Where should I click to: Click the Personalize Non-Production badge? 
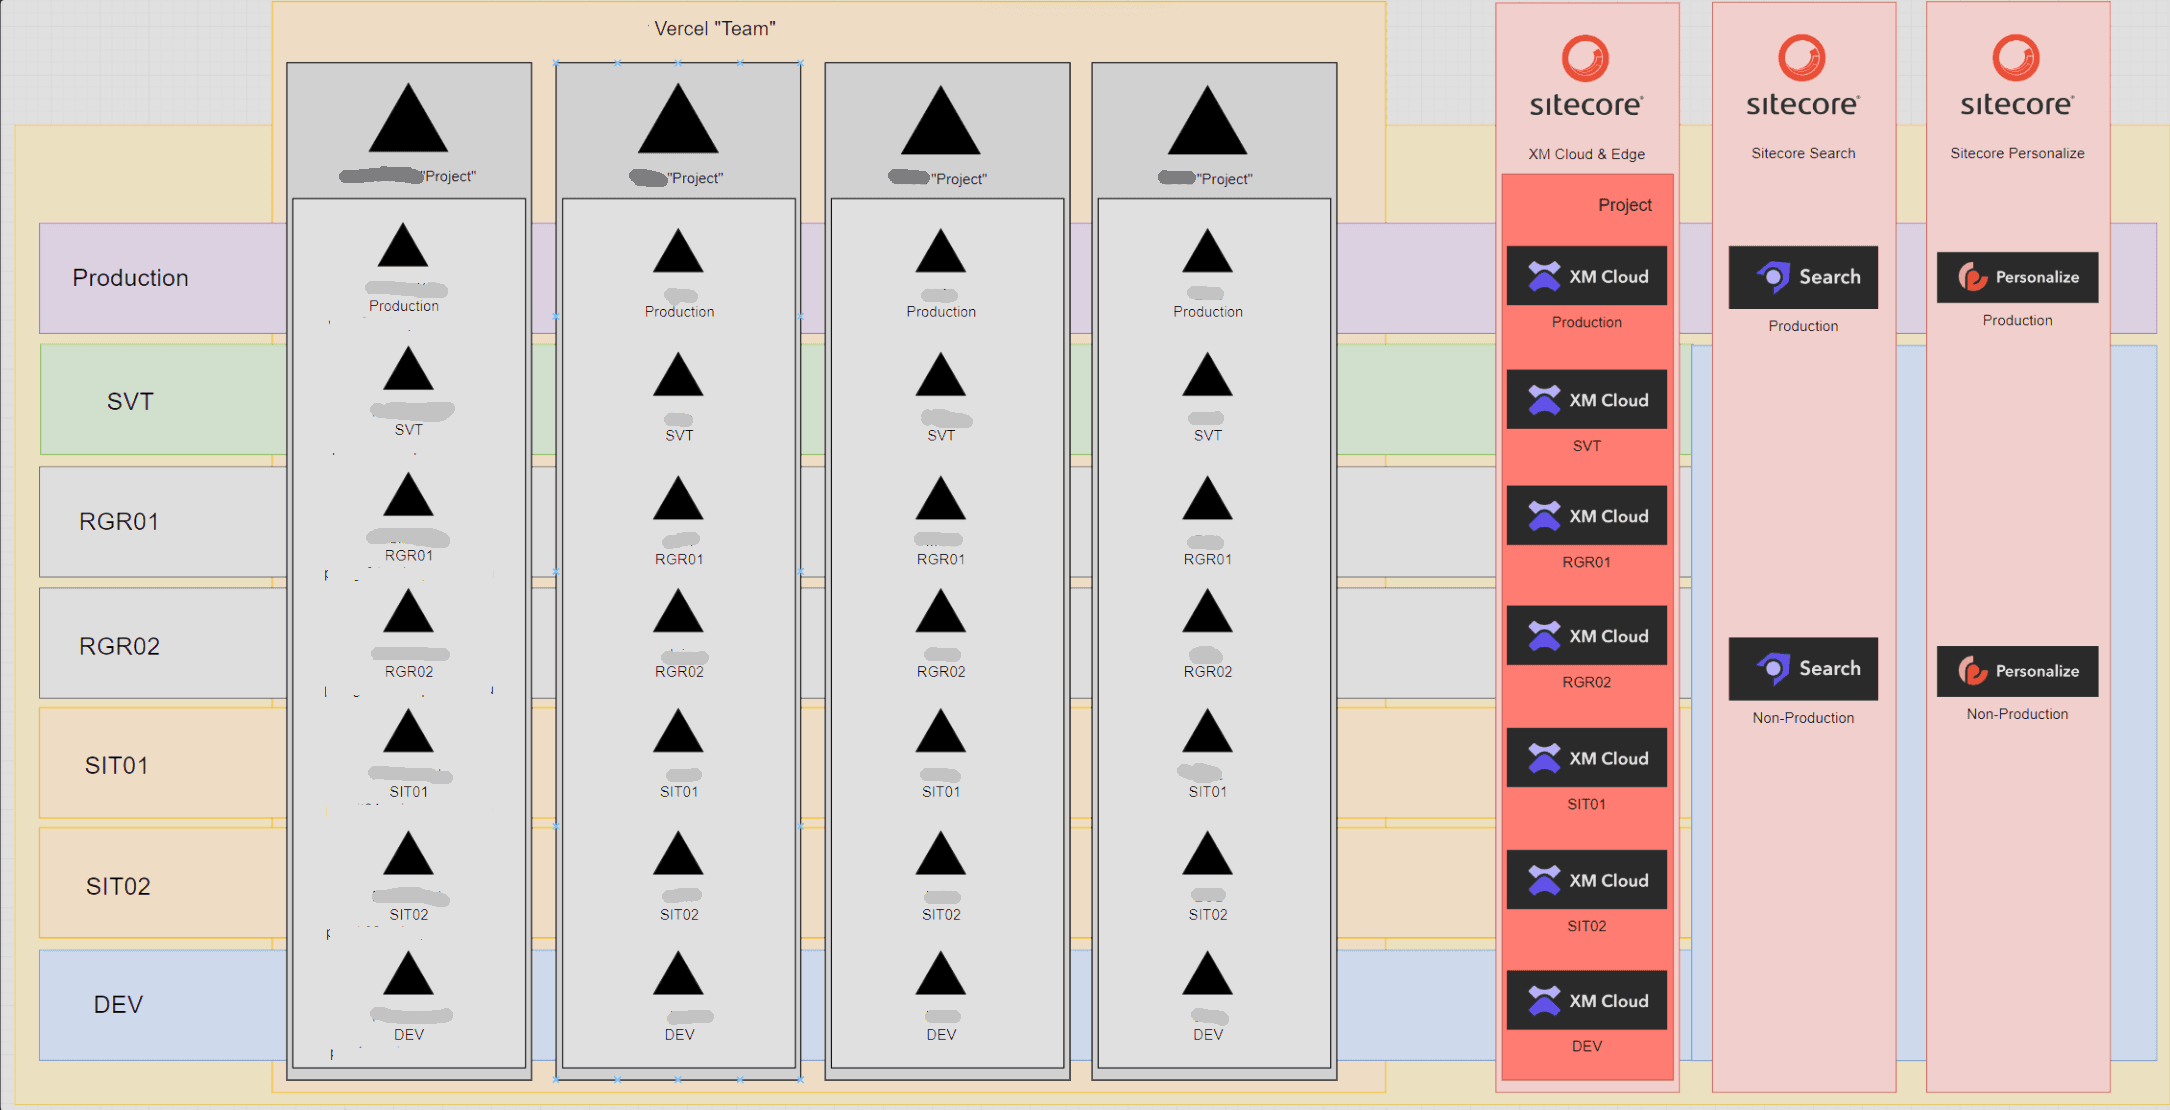click(2017, 671)
